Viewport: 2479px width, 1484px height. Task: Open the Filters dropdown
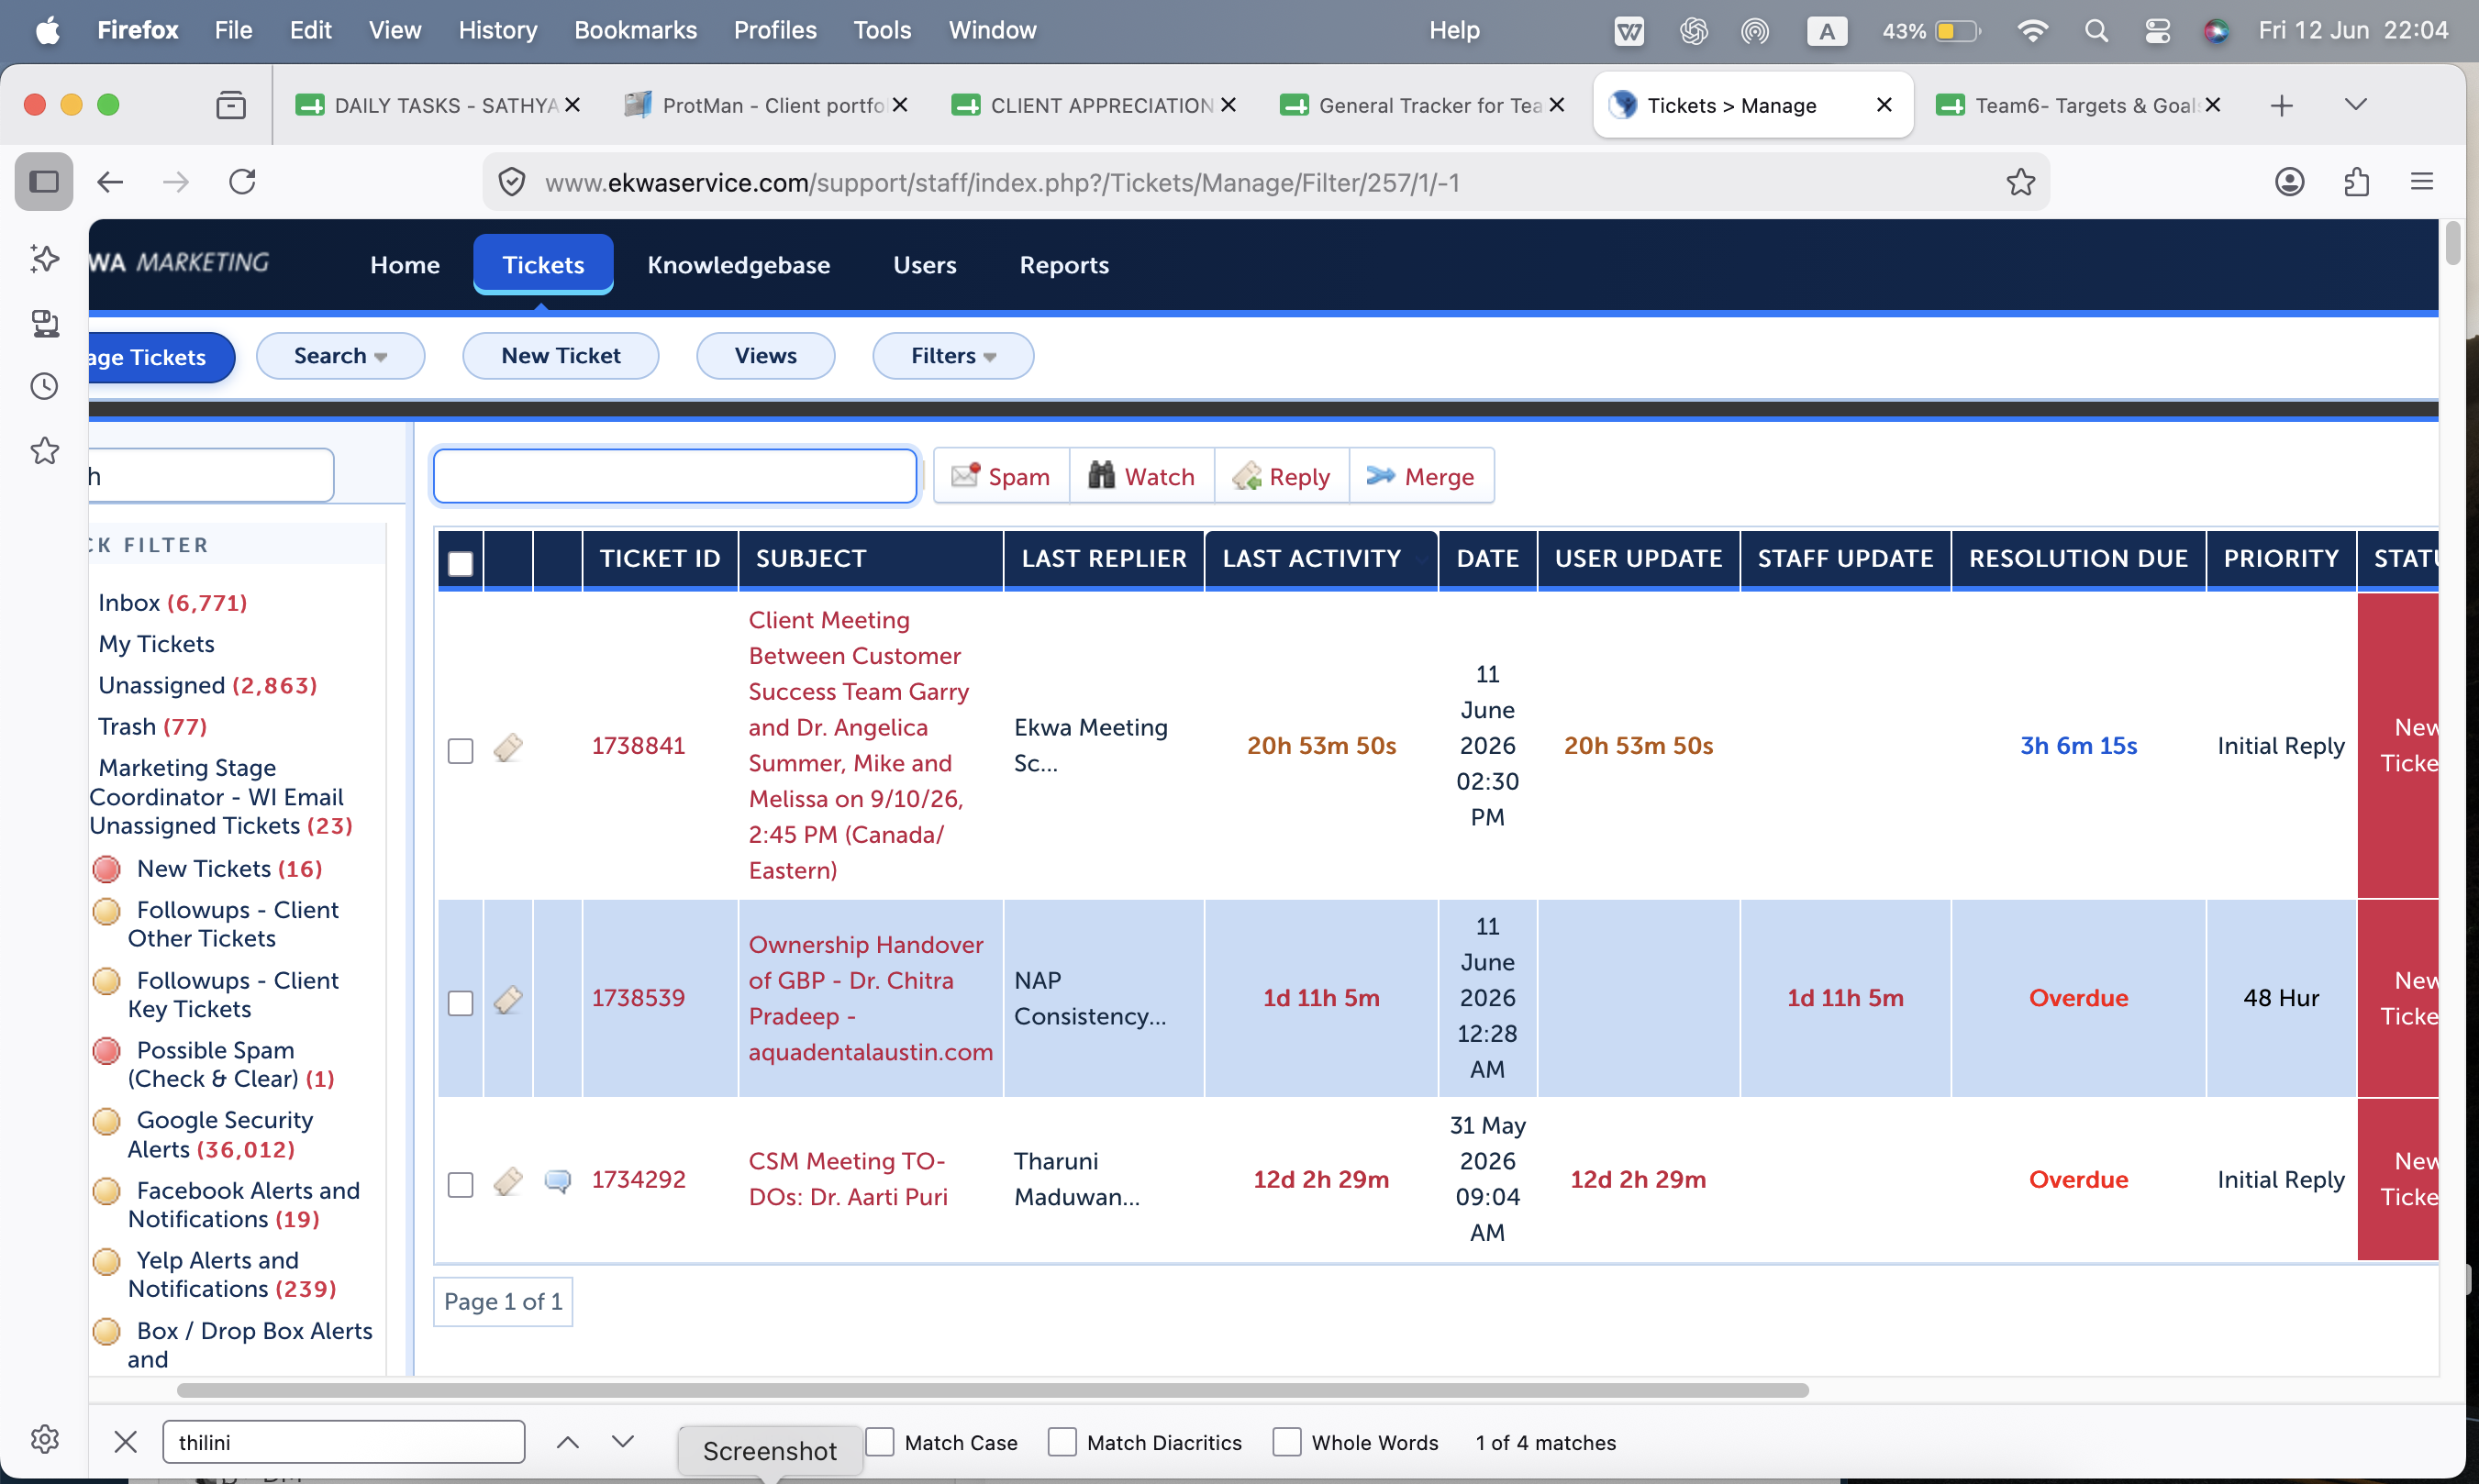953,356
